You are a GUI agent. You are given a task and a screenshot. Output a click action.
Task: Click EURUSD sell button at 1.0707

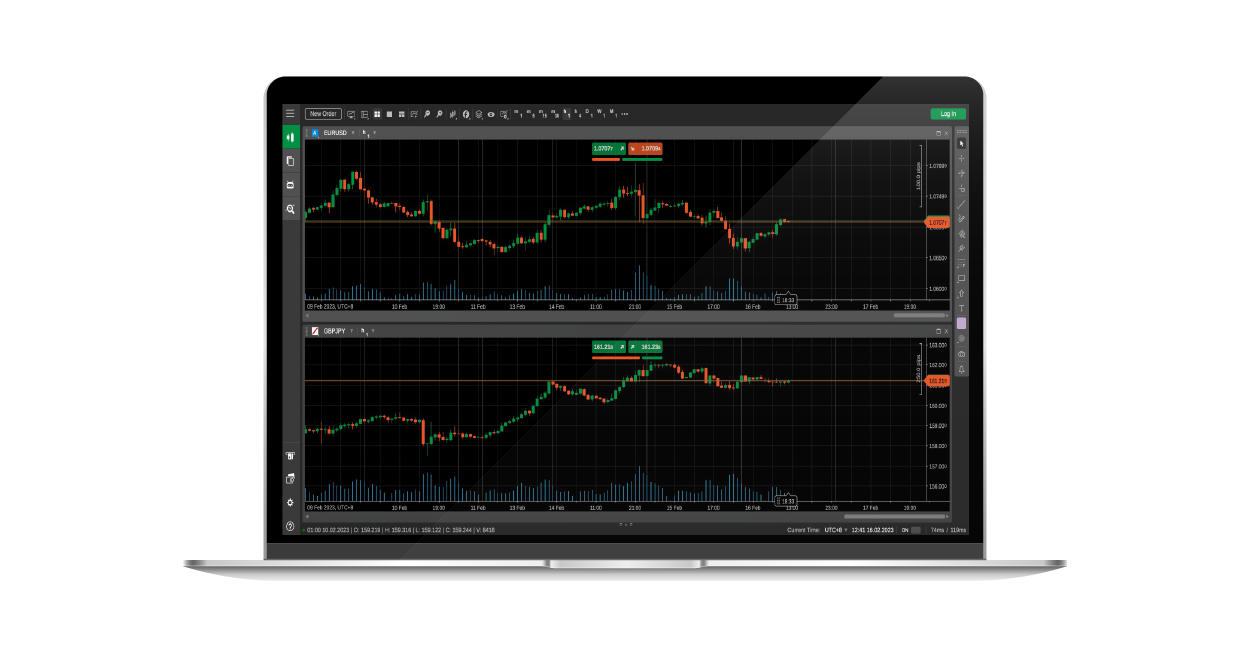click(x=608, y=148)
